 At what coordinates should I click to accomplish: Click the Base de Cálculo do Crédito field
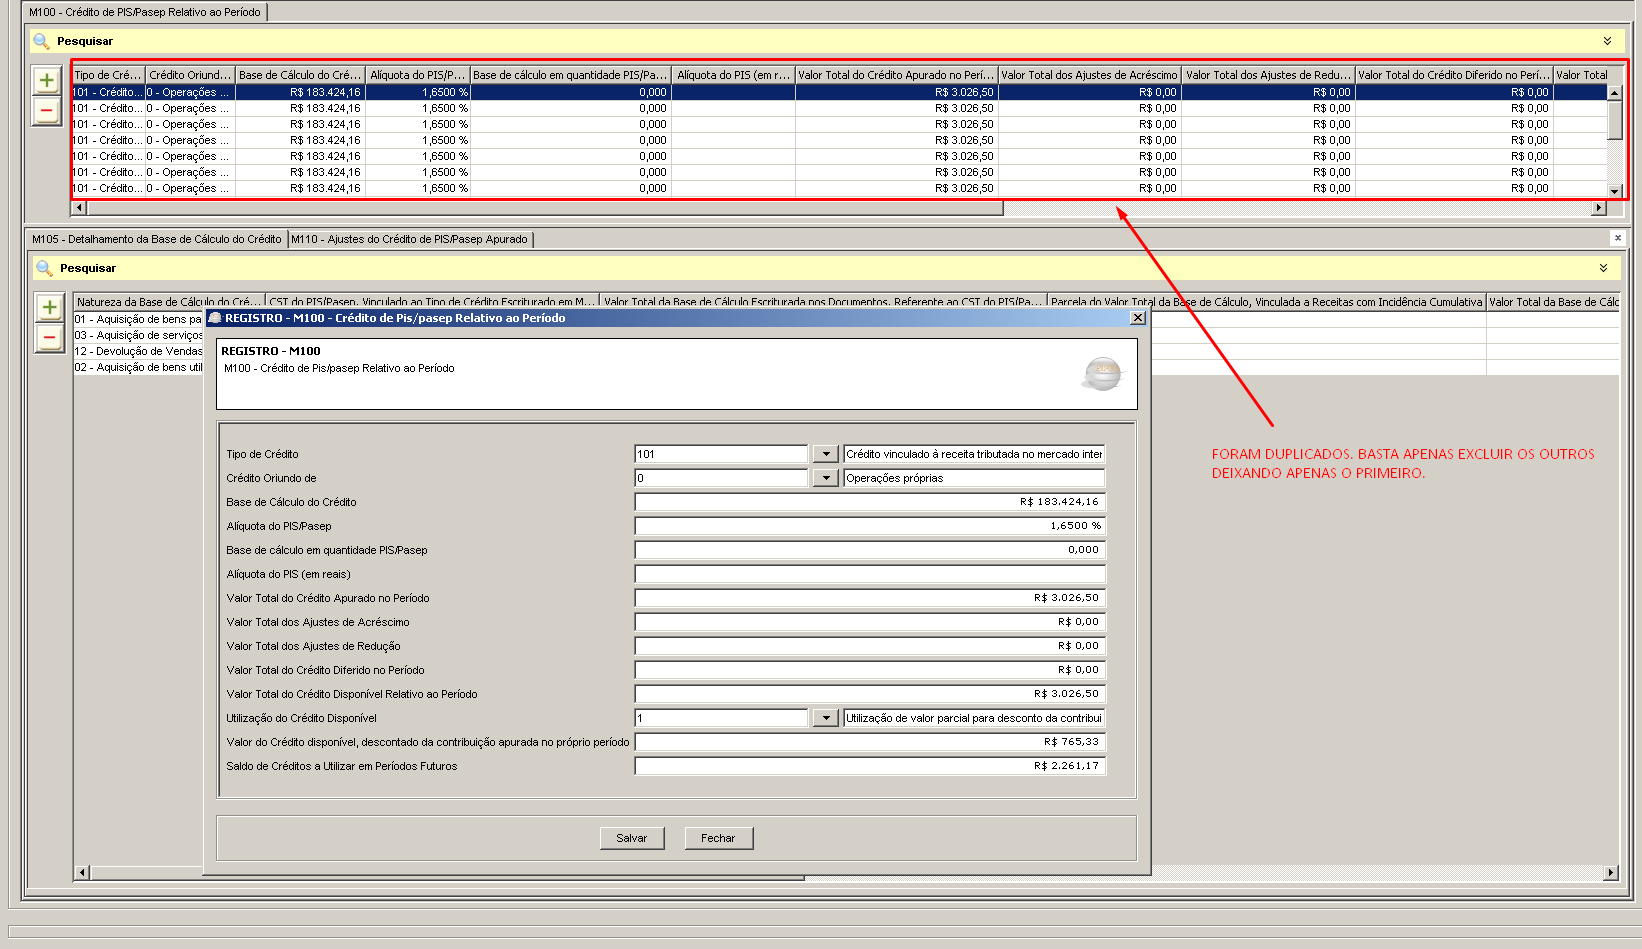(870, 502)
